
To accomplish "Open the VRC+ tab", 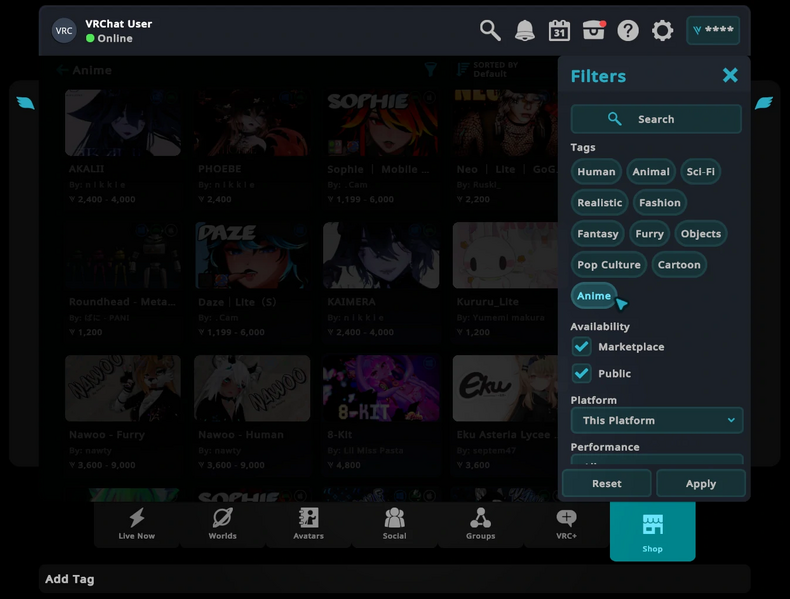I will (566, 524).
